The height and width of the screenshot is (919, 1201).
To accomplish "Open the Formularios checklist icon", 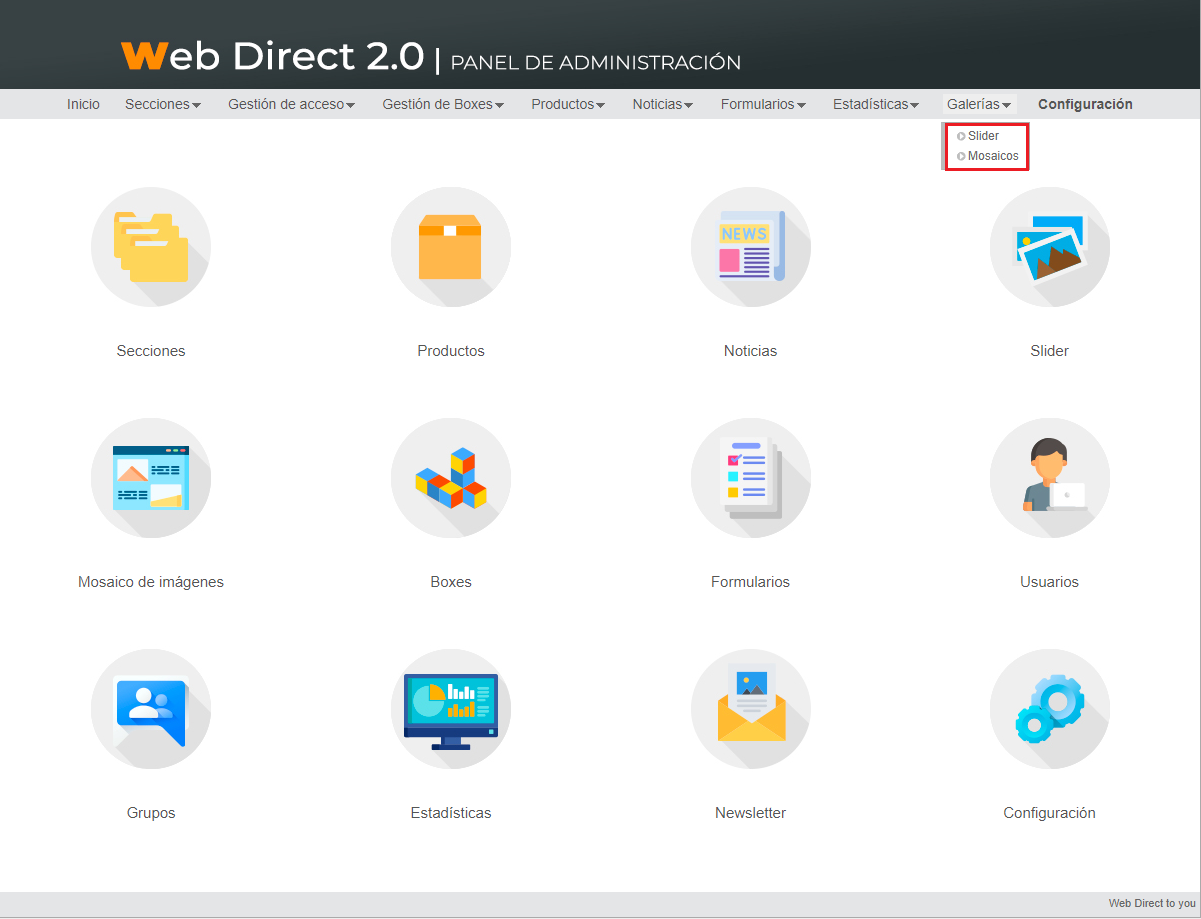I will [750, 478].
